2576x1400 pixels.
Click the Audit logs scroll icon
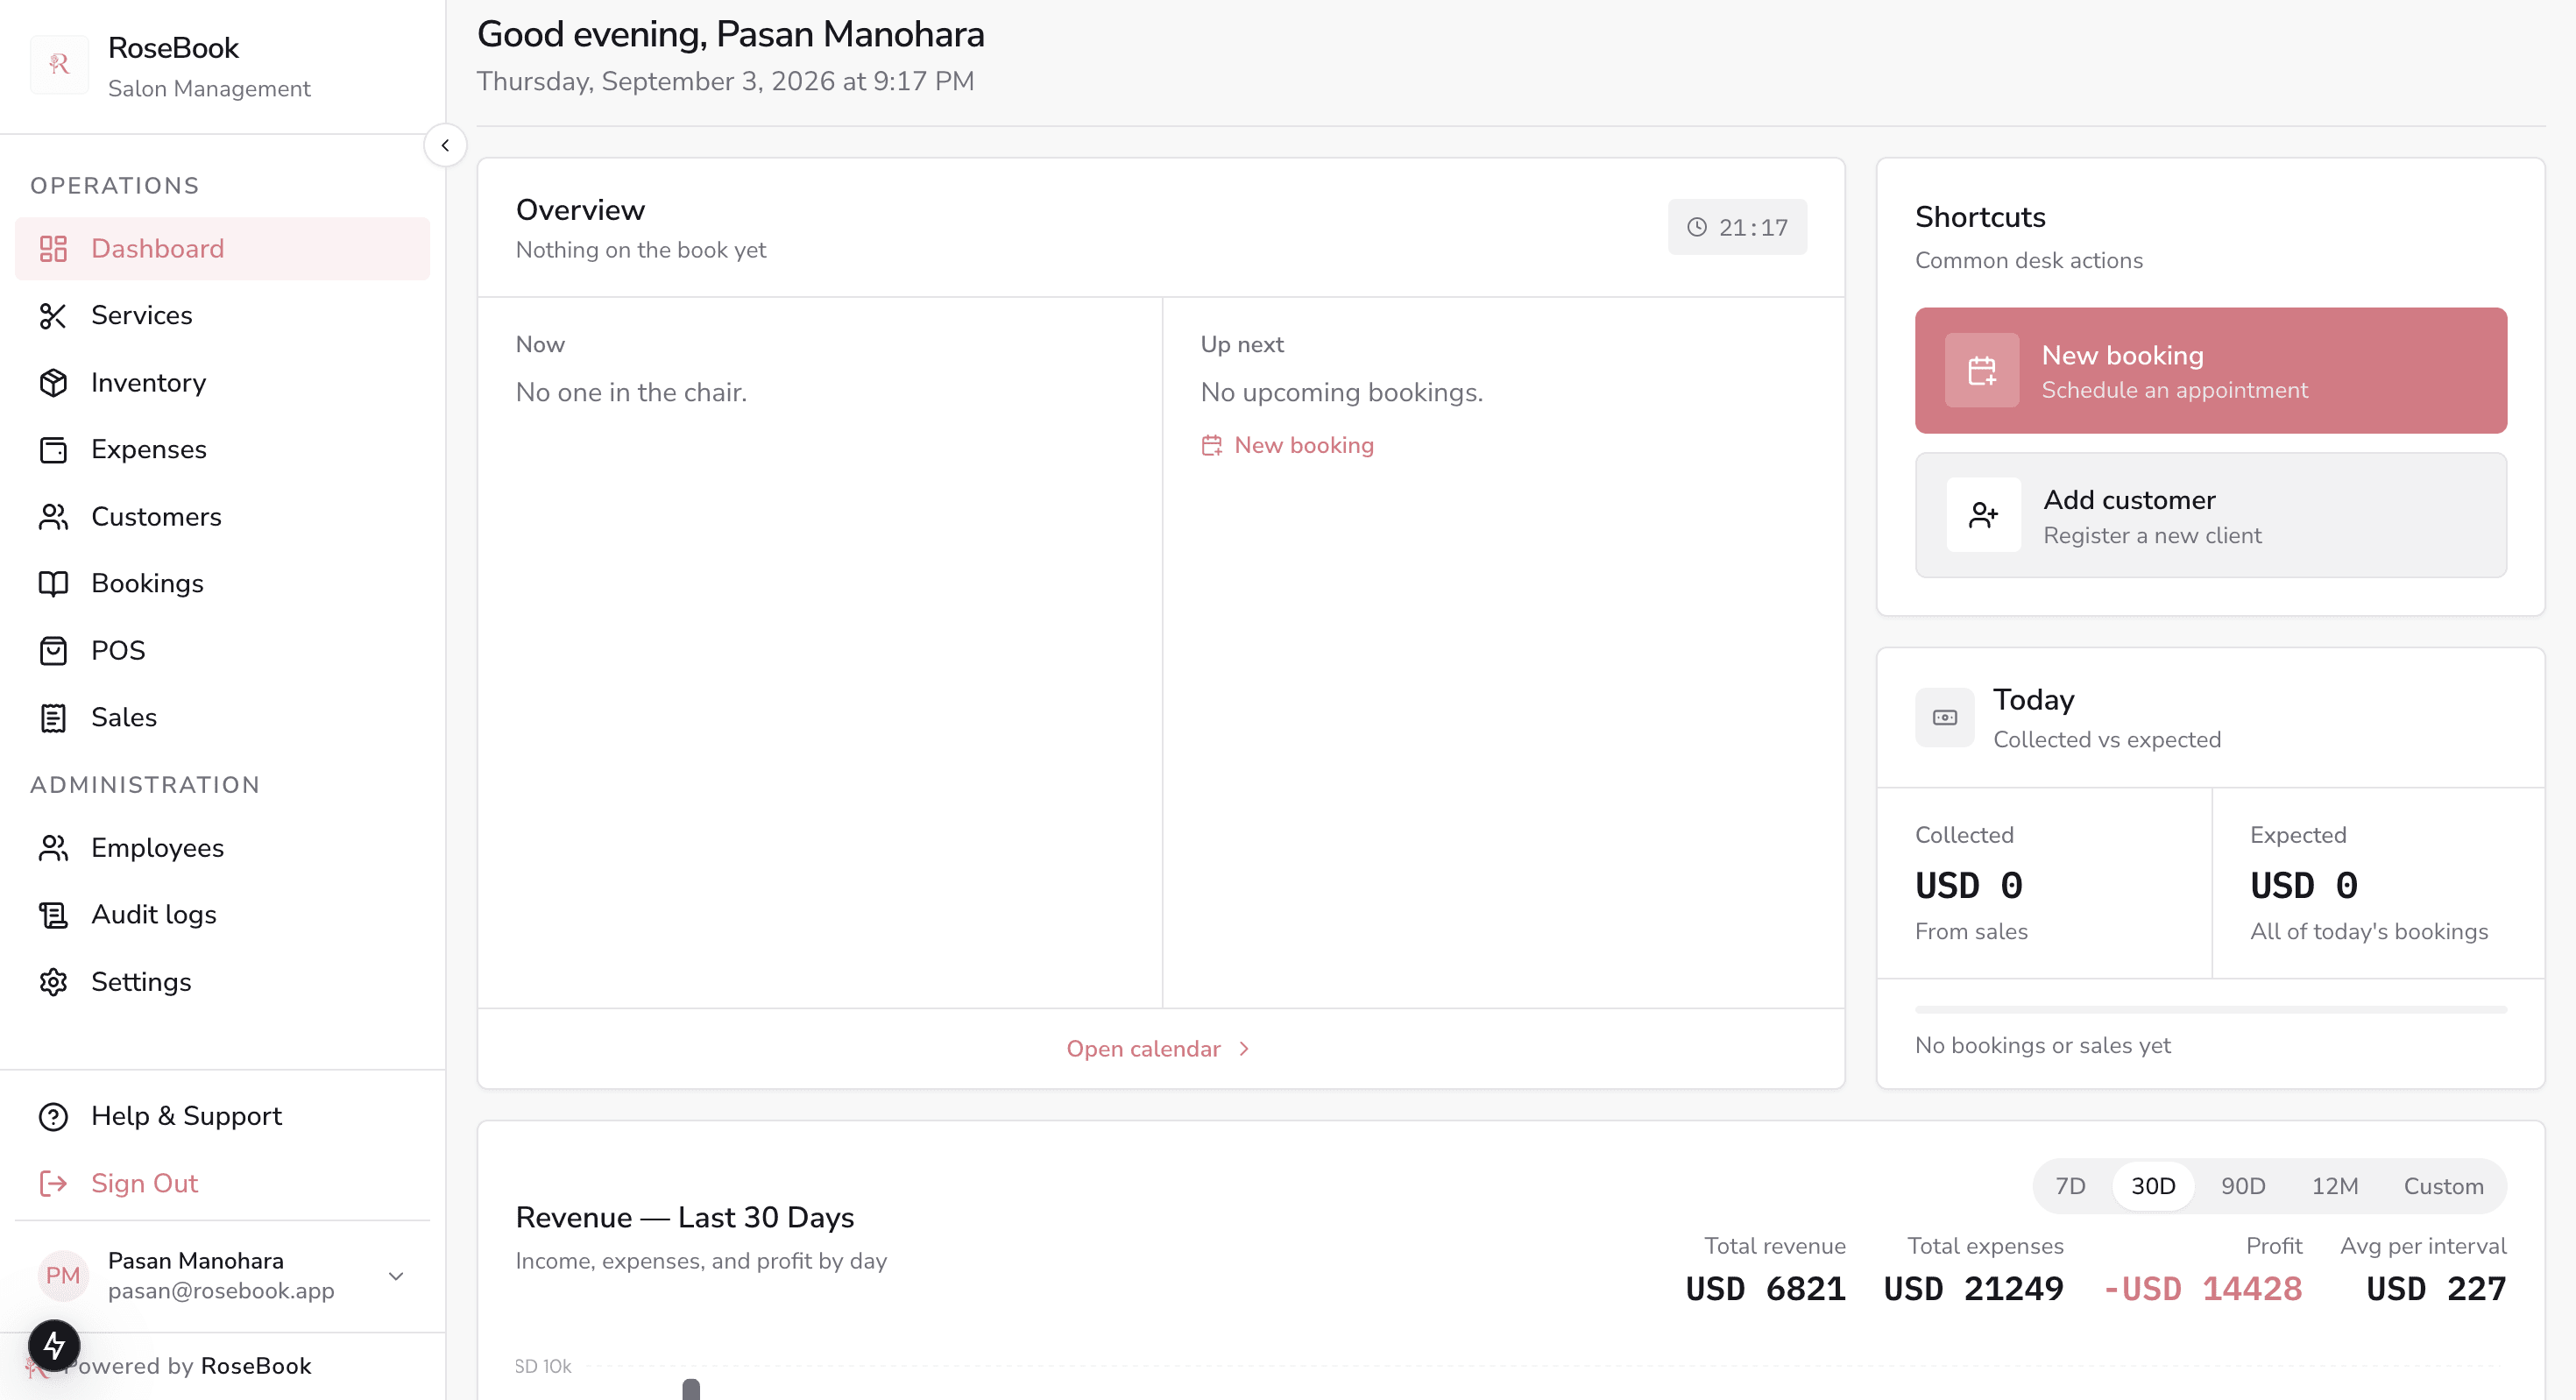[53, 914]
